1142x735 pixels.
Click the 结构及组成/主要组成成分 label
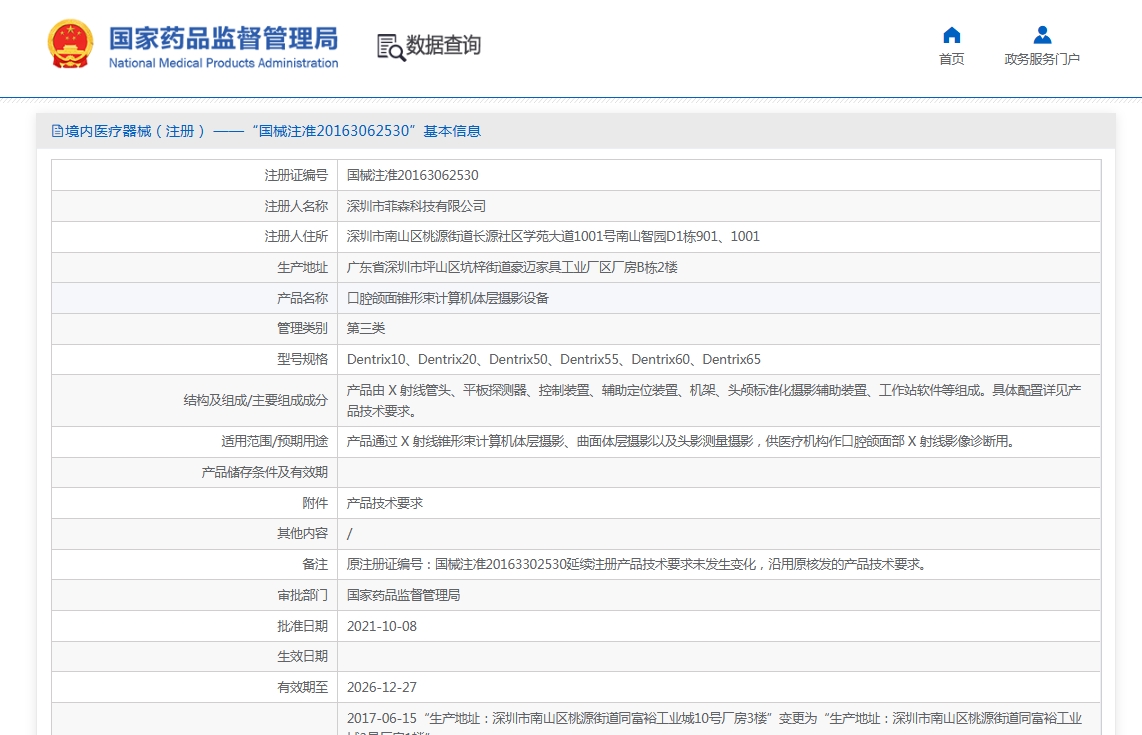coord(256,401)
